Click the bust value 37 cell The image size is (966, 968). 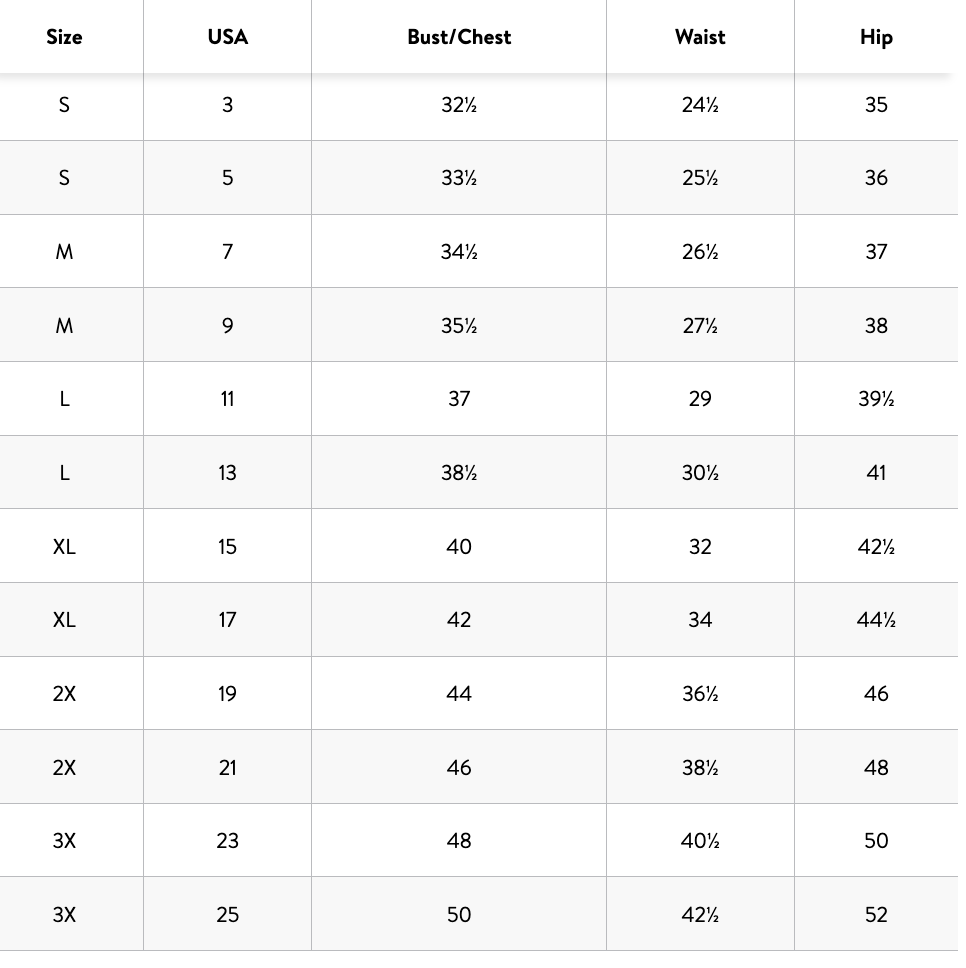pos(459,399)
